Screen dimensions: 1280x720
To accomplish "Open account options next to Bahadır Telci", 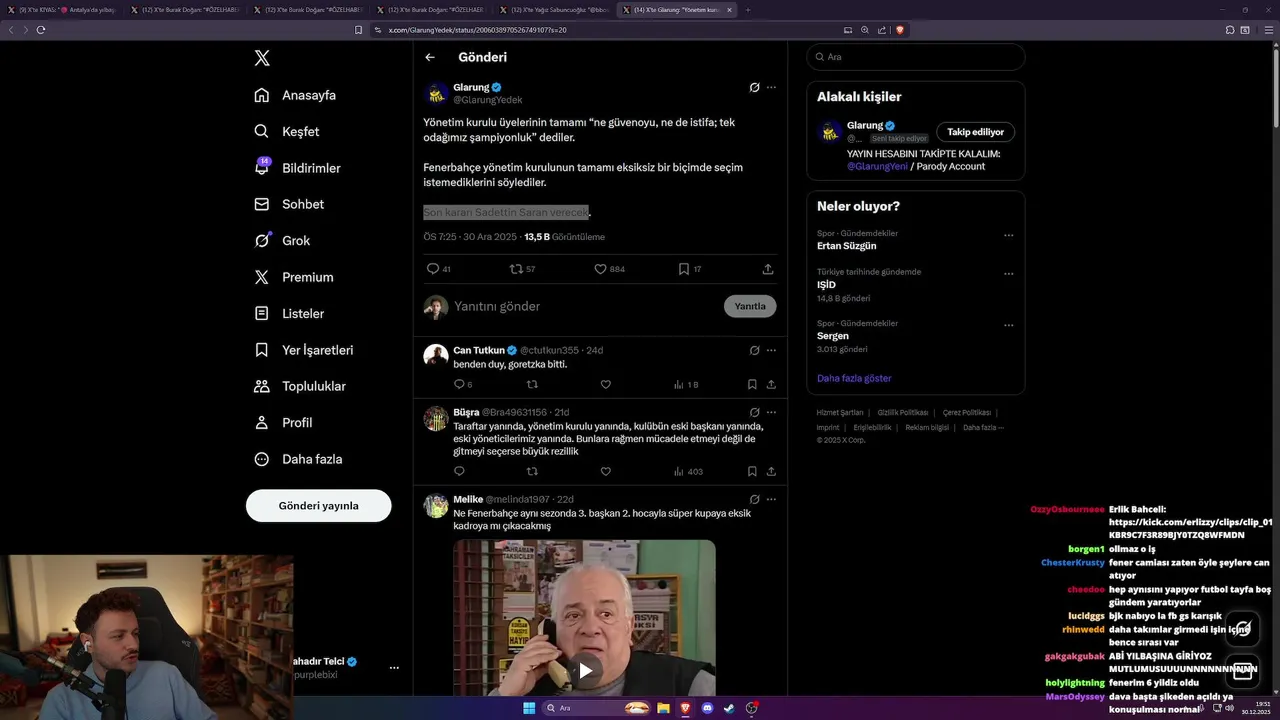I will pos(394,668).
